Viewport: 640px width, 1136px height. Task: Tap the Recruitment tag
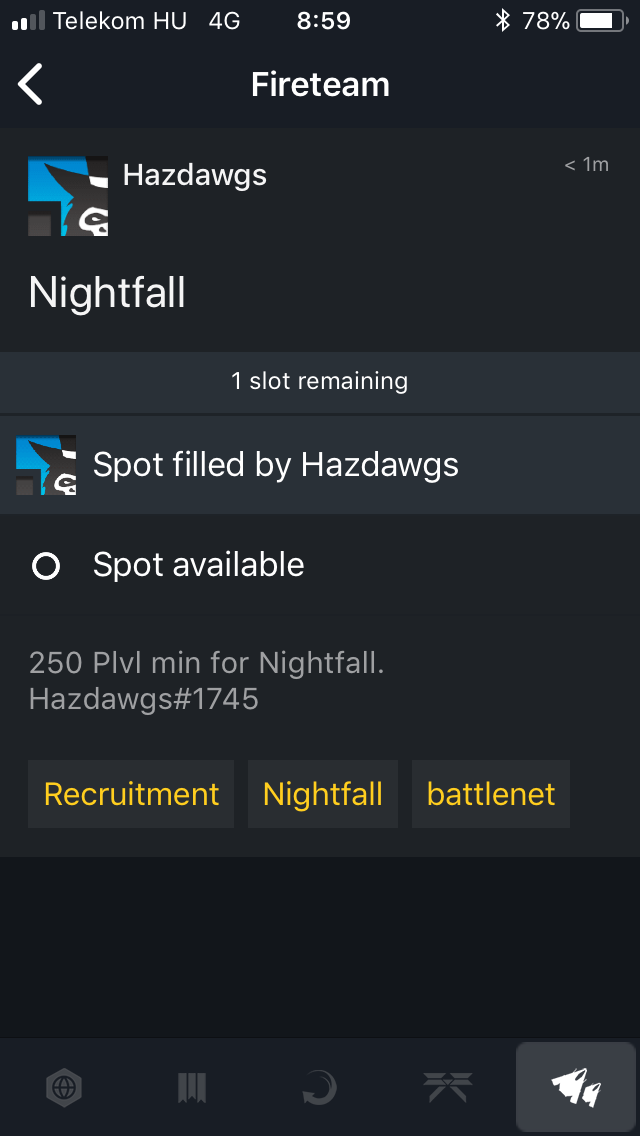(131, 794)
